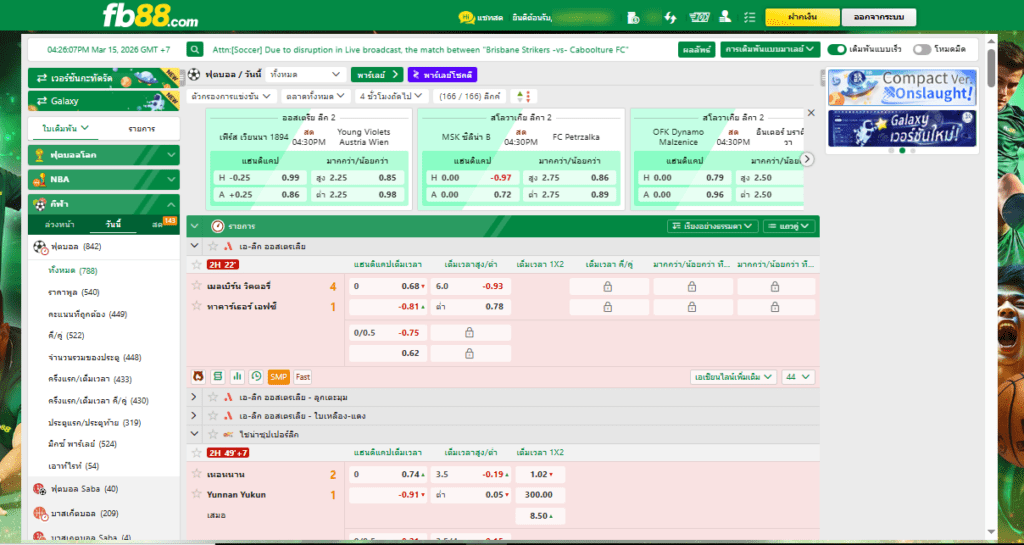
Task: Select Basketball (209) in sidebar
Action: (84, 514)
